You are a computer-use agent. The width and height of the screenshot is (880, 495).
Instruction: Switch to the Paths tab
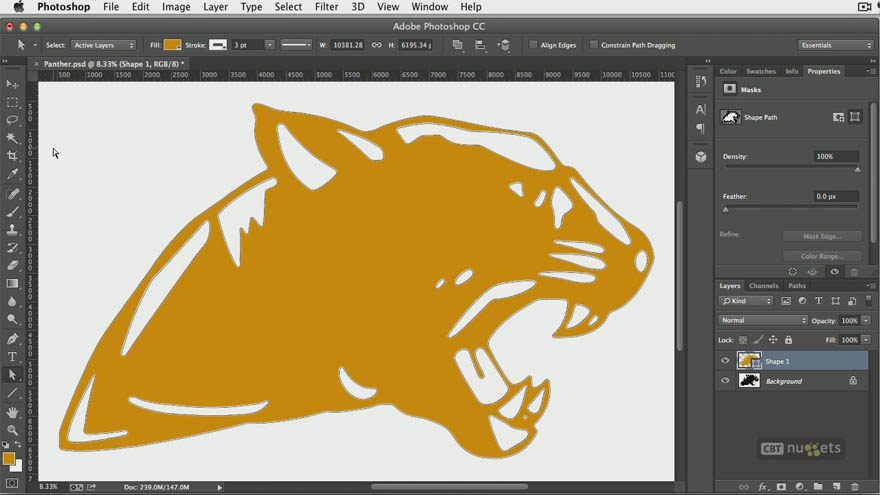click(797, 286)
